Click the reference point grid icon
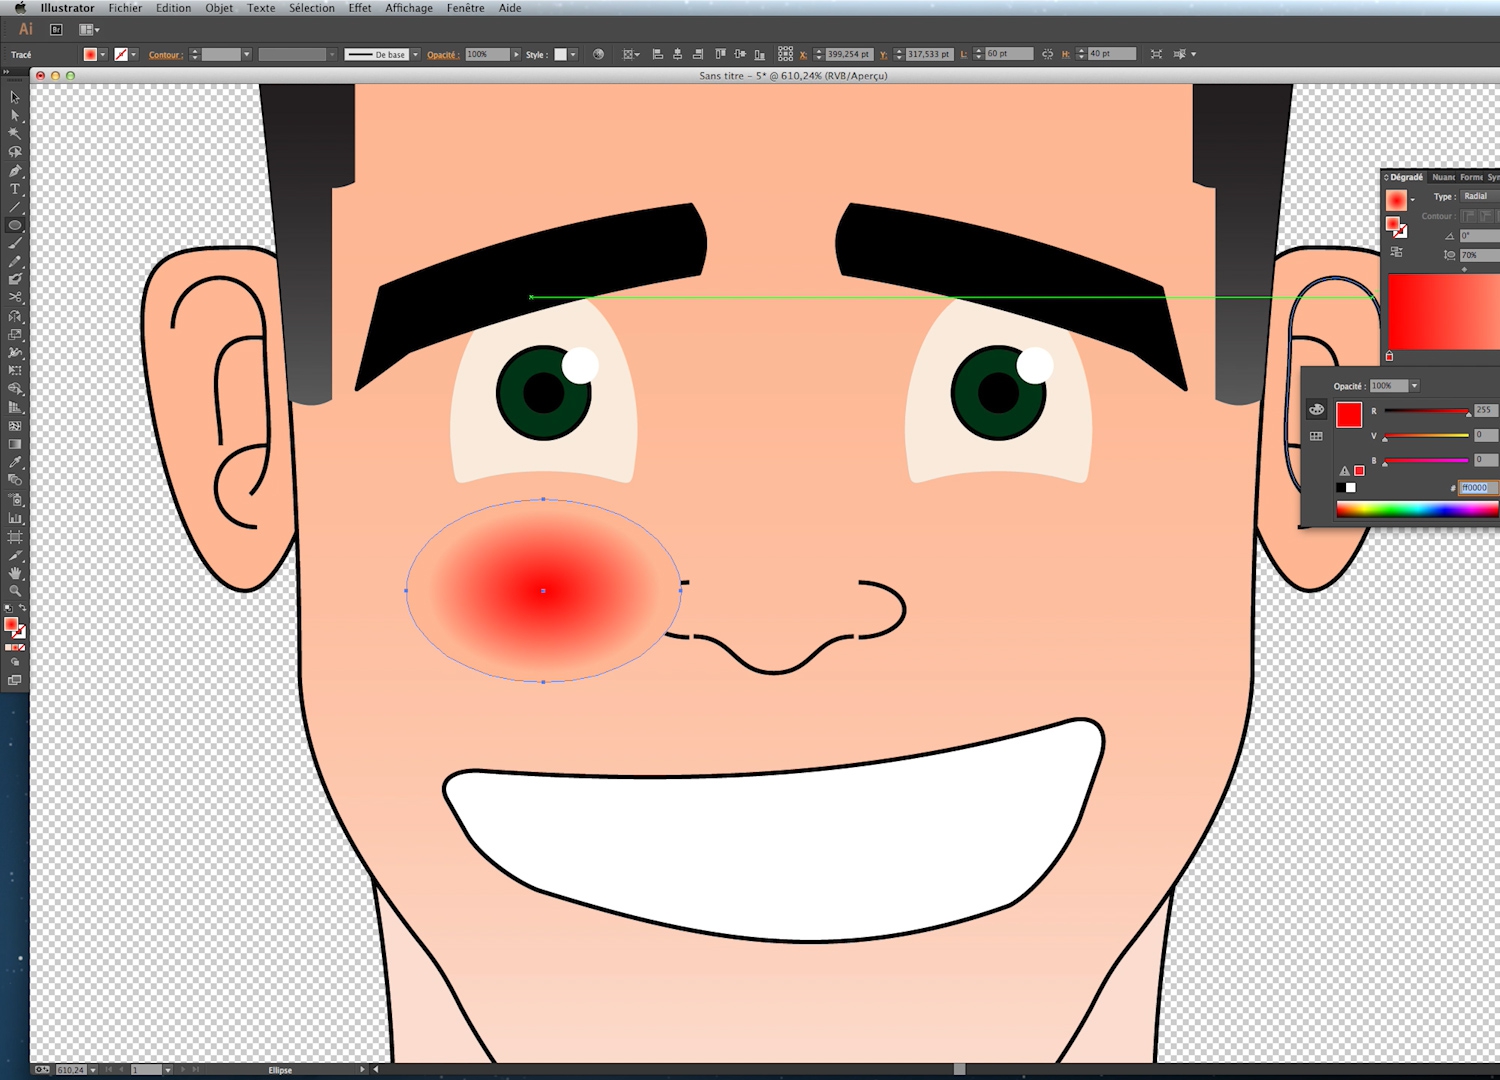Image resolution: width=1500 pixels, height=1080 pixels. coord(785,54)
